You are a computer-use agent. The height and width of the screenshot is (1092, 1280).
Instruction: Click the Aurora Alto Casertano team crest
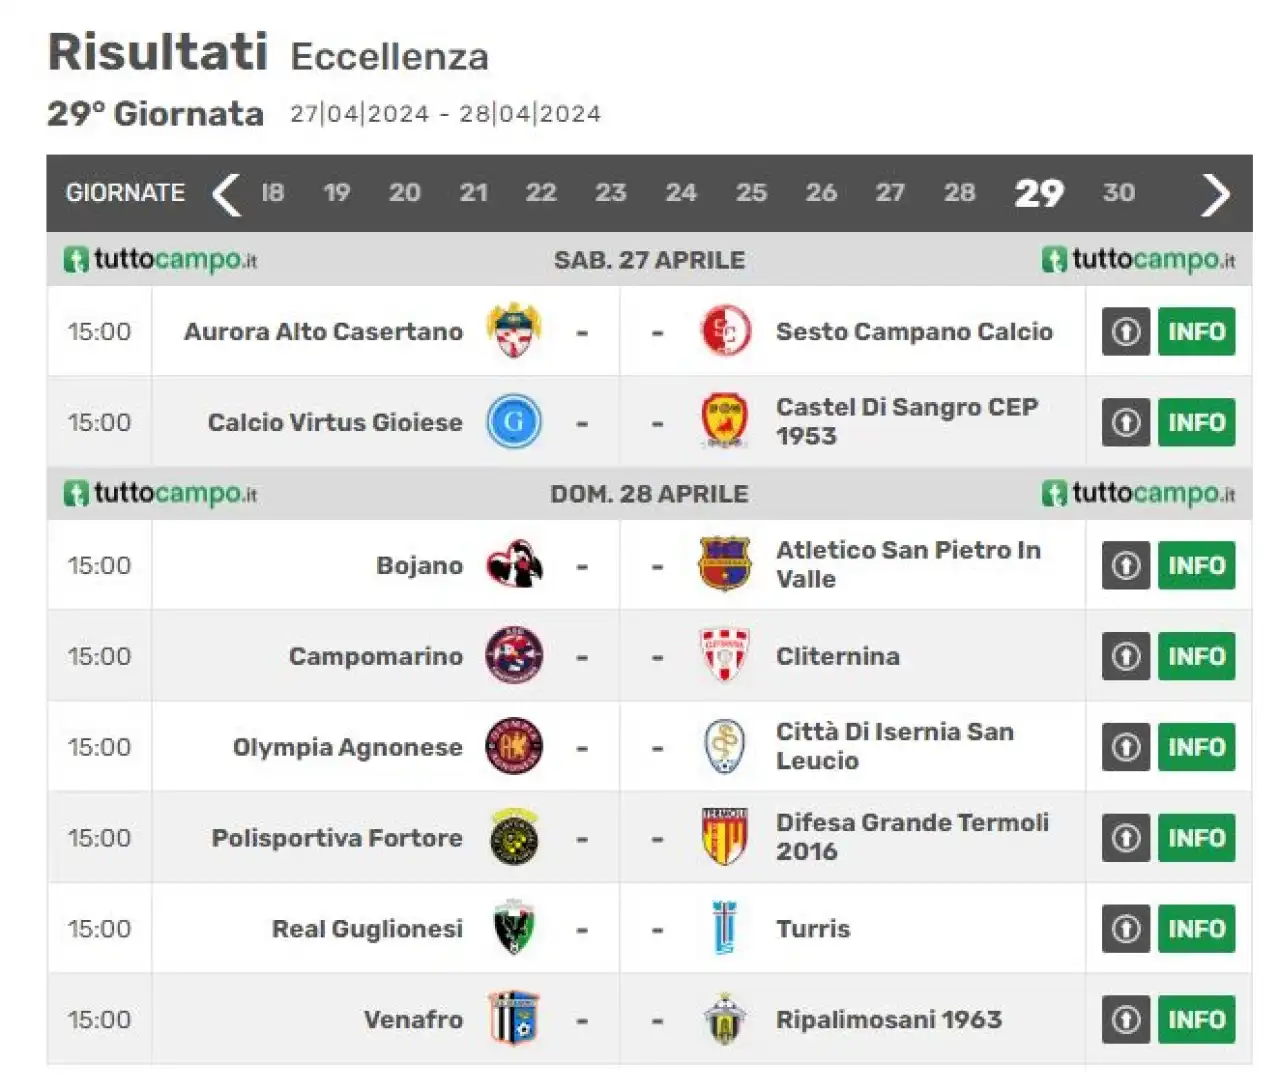tap(514, 331)
